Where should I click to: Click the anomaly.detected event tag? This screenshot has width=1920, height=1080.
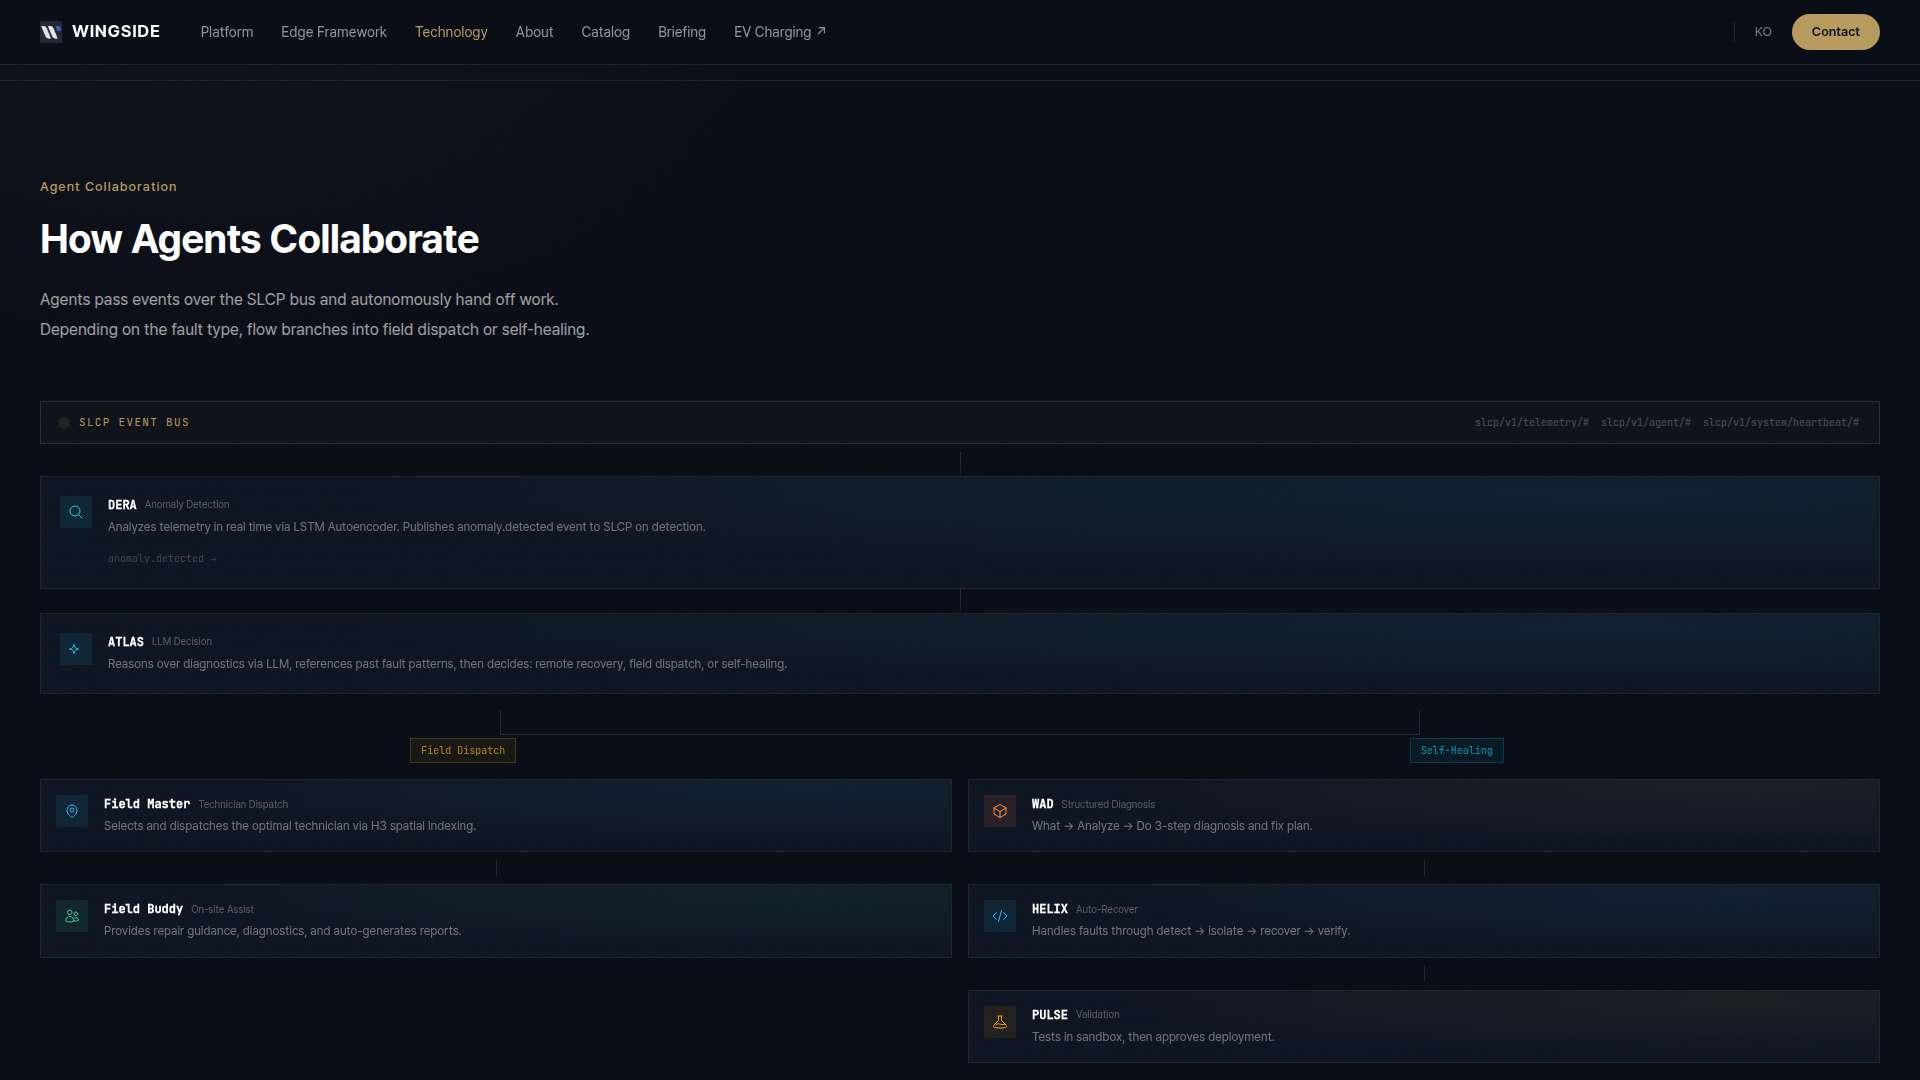click(x=162, y=559)
